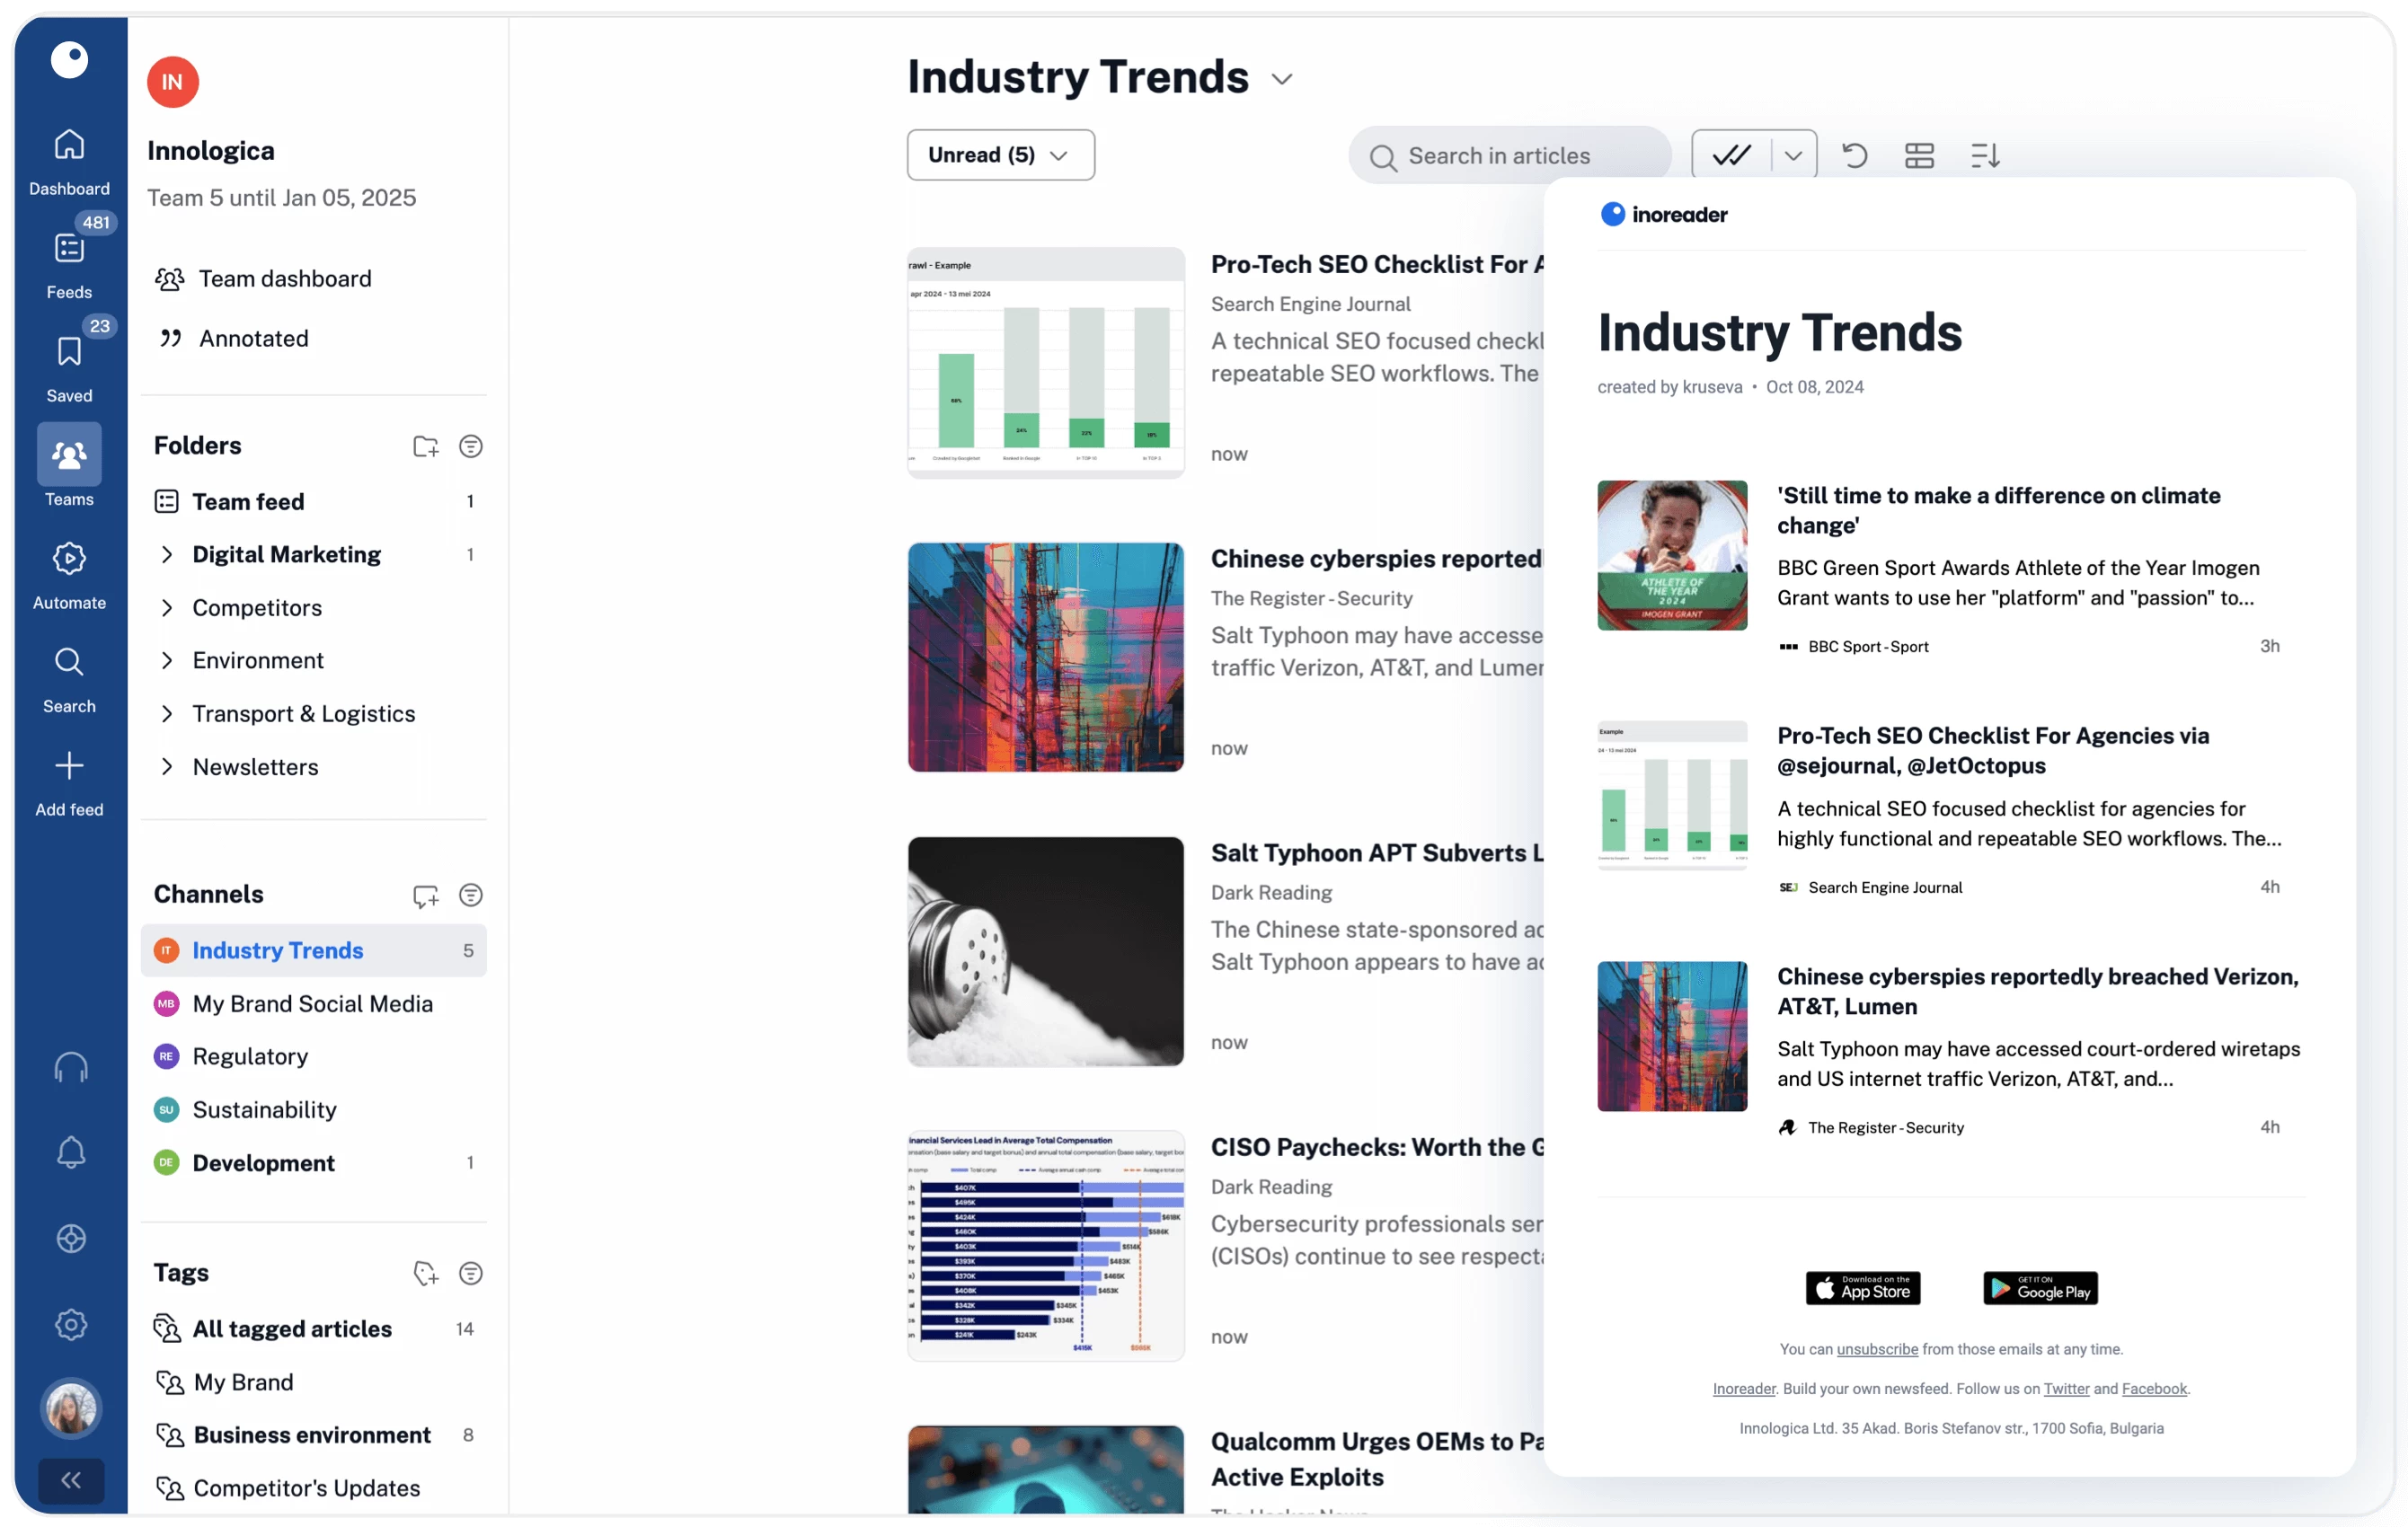The height and width of the screenshot is (1527, 2408).
Task: Click the add channel icon beside Channels
Action: (x=425, y=895)
